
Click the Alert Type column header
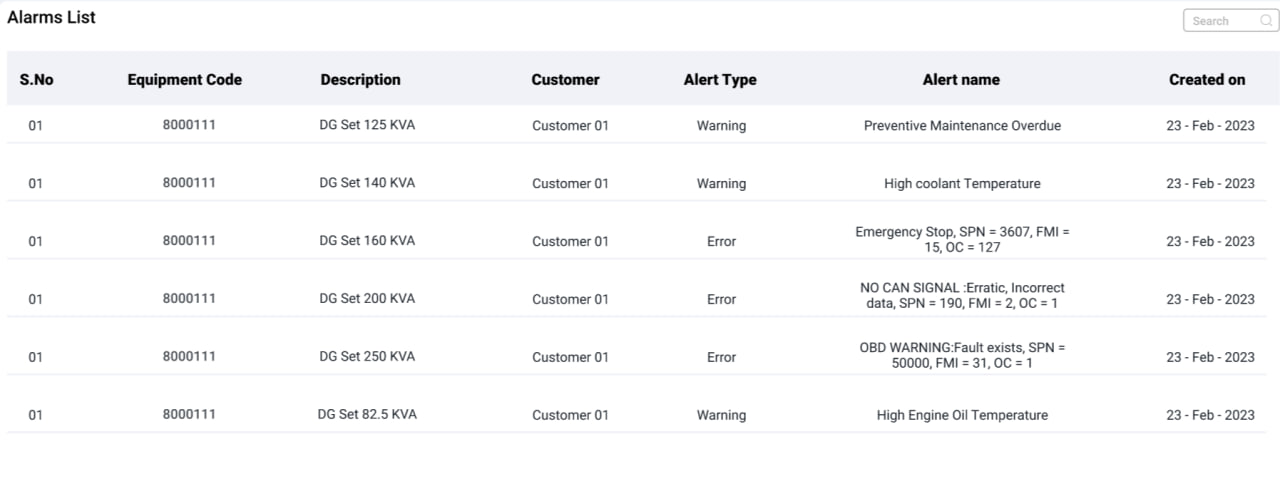(720, 80)
